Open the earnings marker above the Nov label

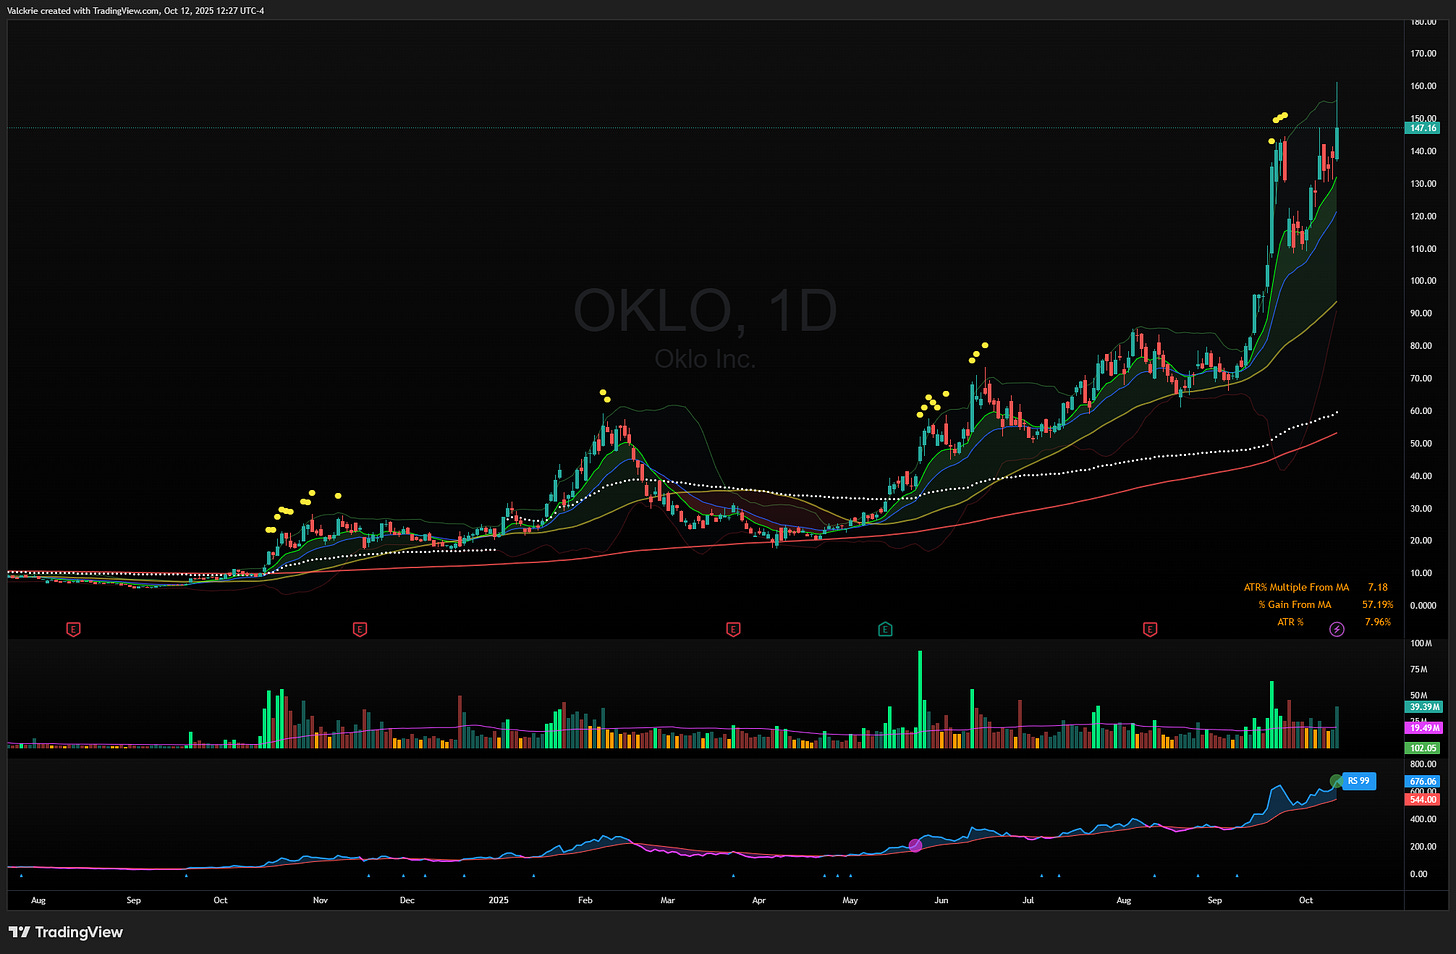click(x=360, y=629)
